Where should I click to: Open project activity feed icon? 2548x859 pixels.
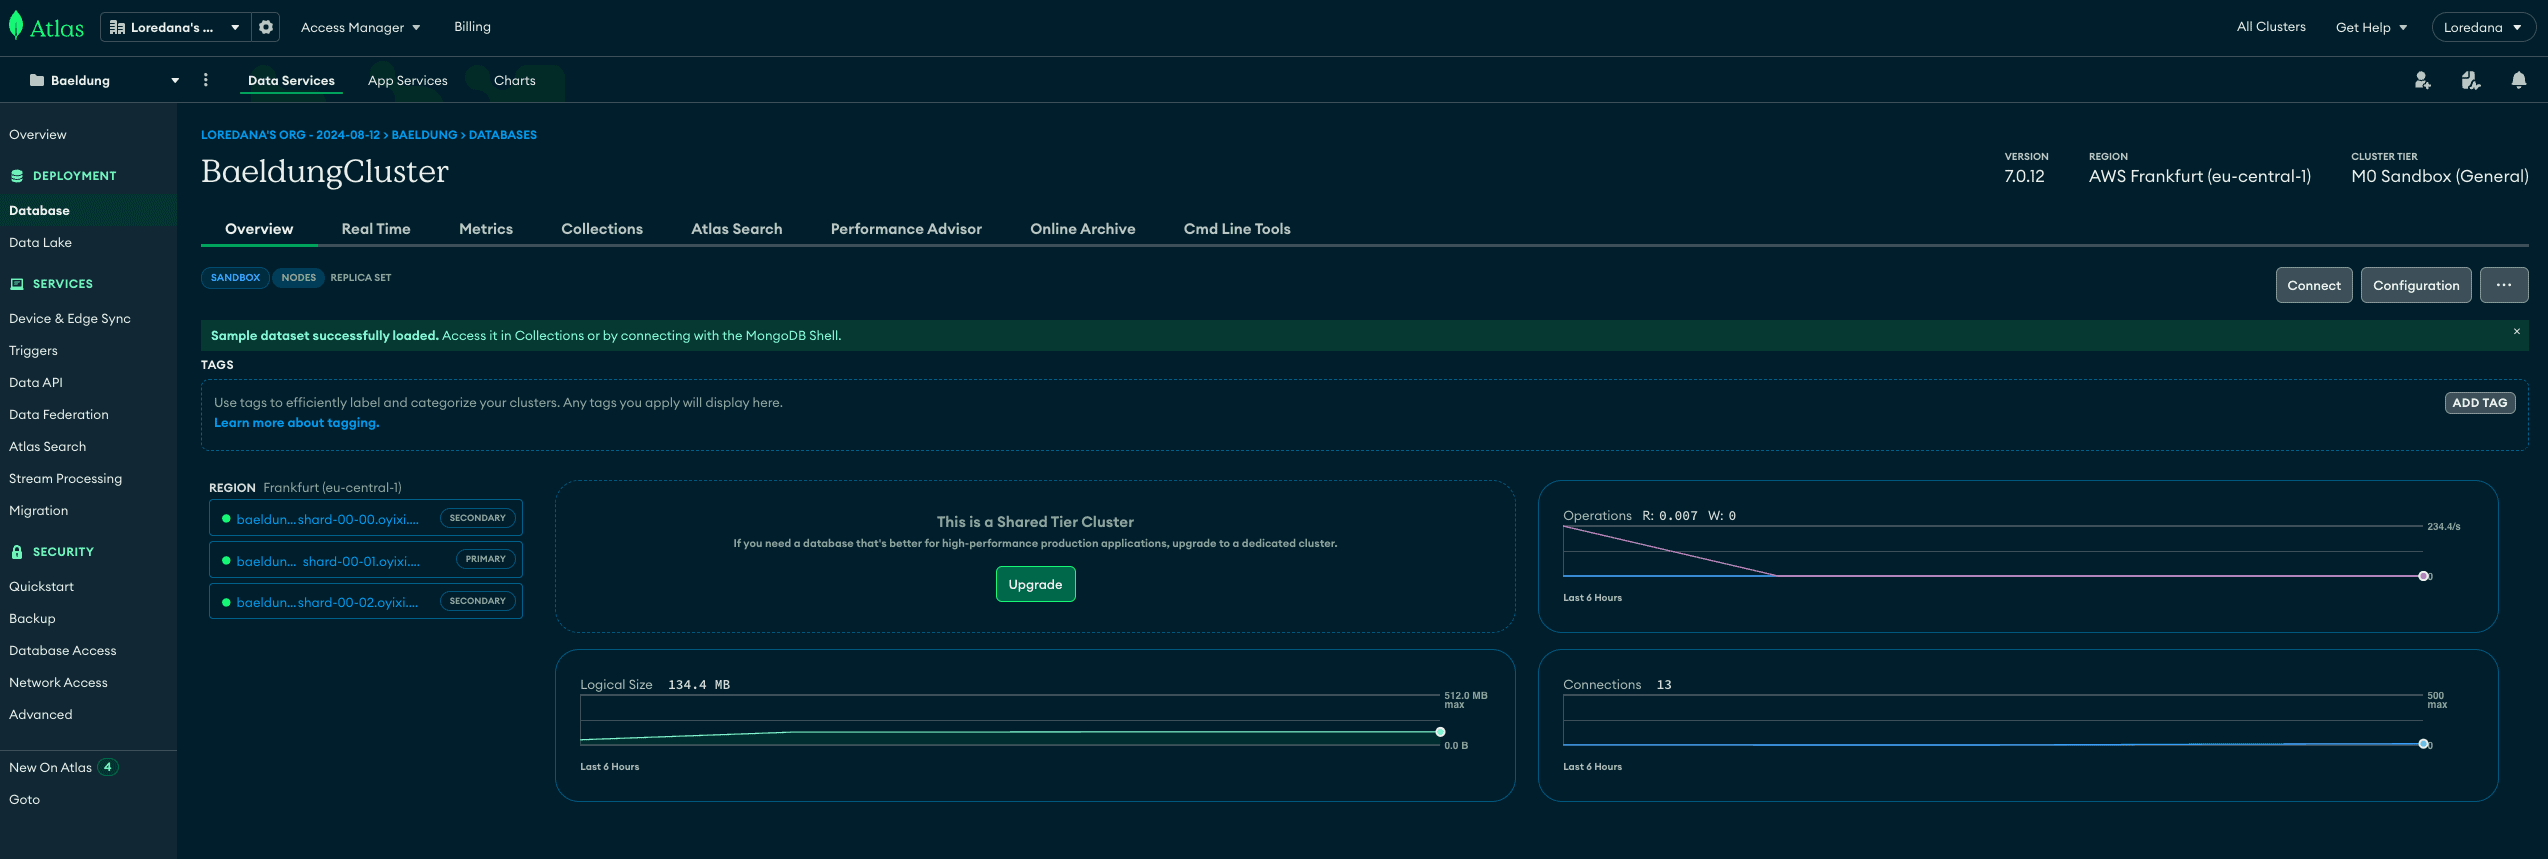(2470, 80)
